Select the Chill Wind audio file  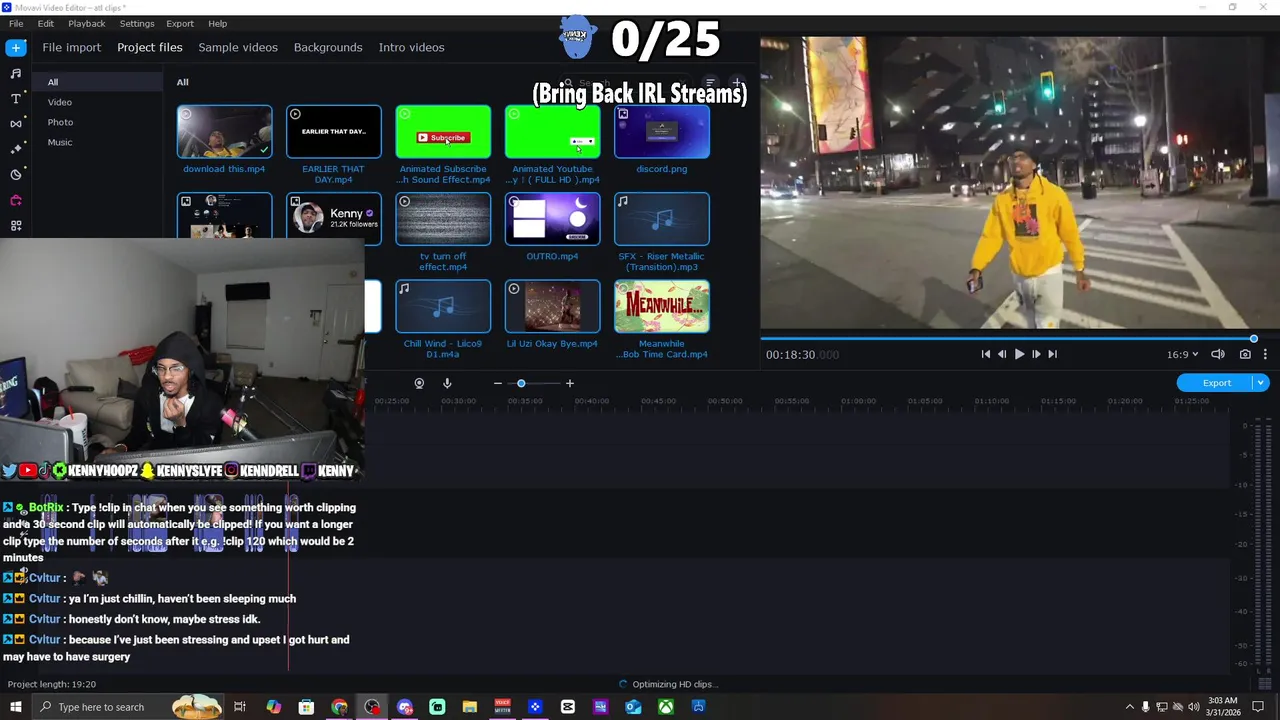coord(443,306)
